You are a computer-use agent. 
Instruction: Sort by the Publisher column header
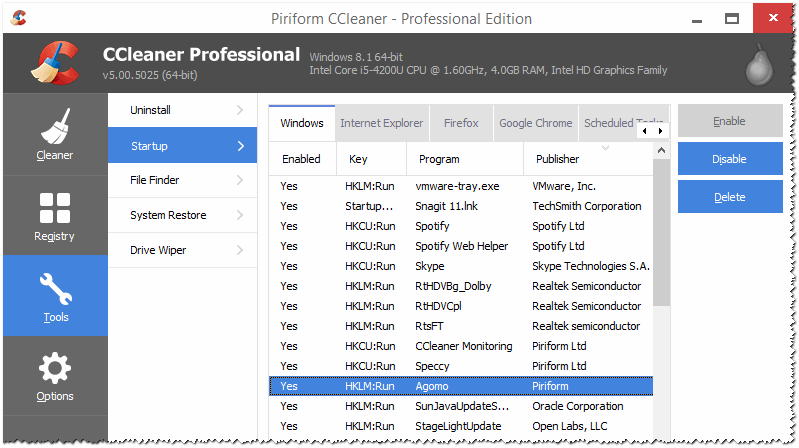click(557, 159)
